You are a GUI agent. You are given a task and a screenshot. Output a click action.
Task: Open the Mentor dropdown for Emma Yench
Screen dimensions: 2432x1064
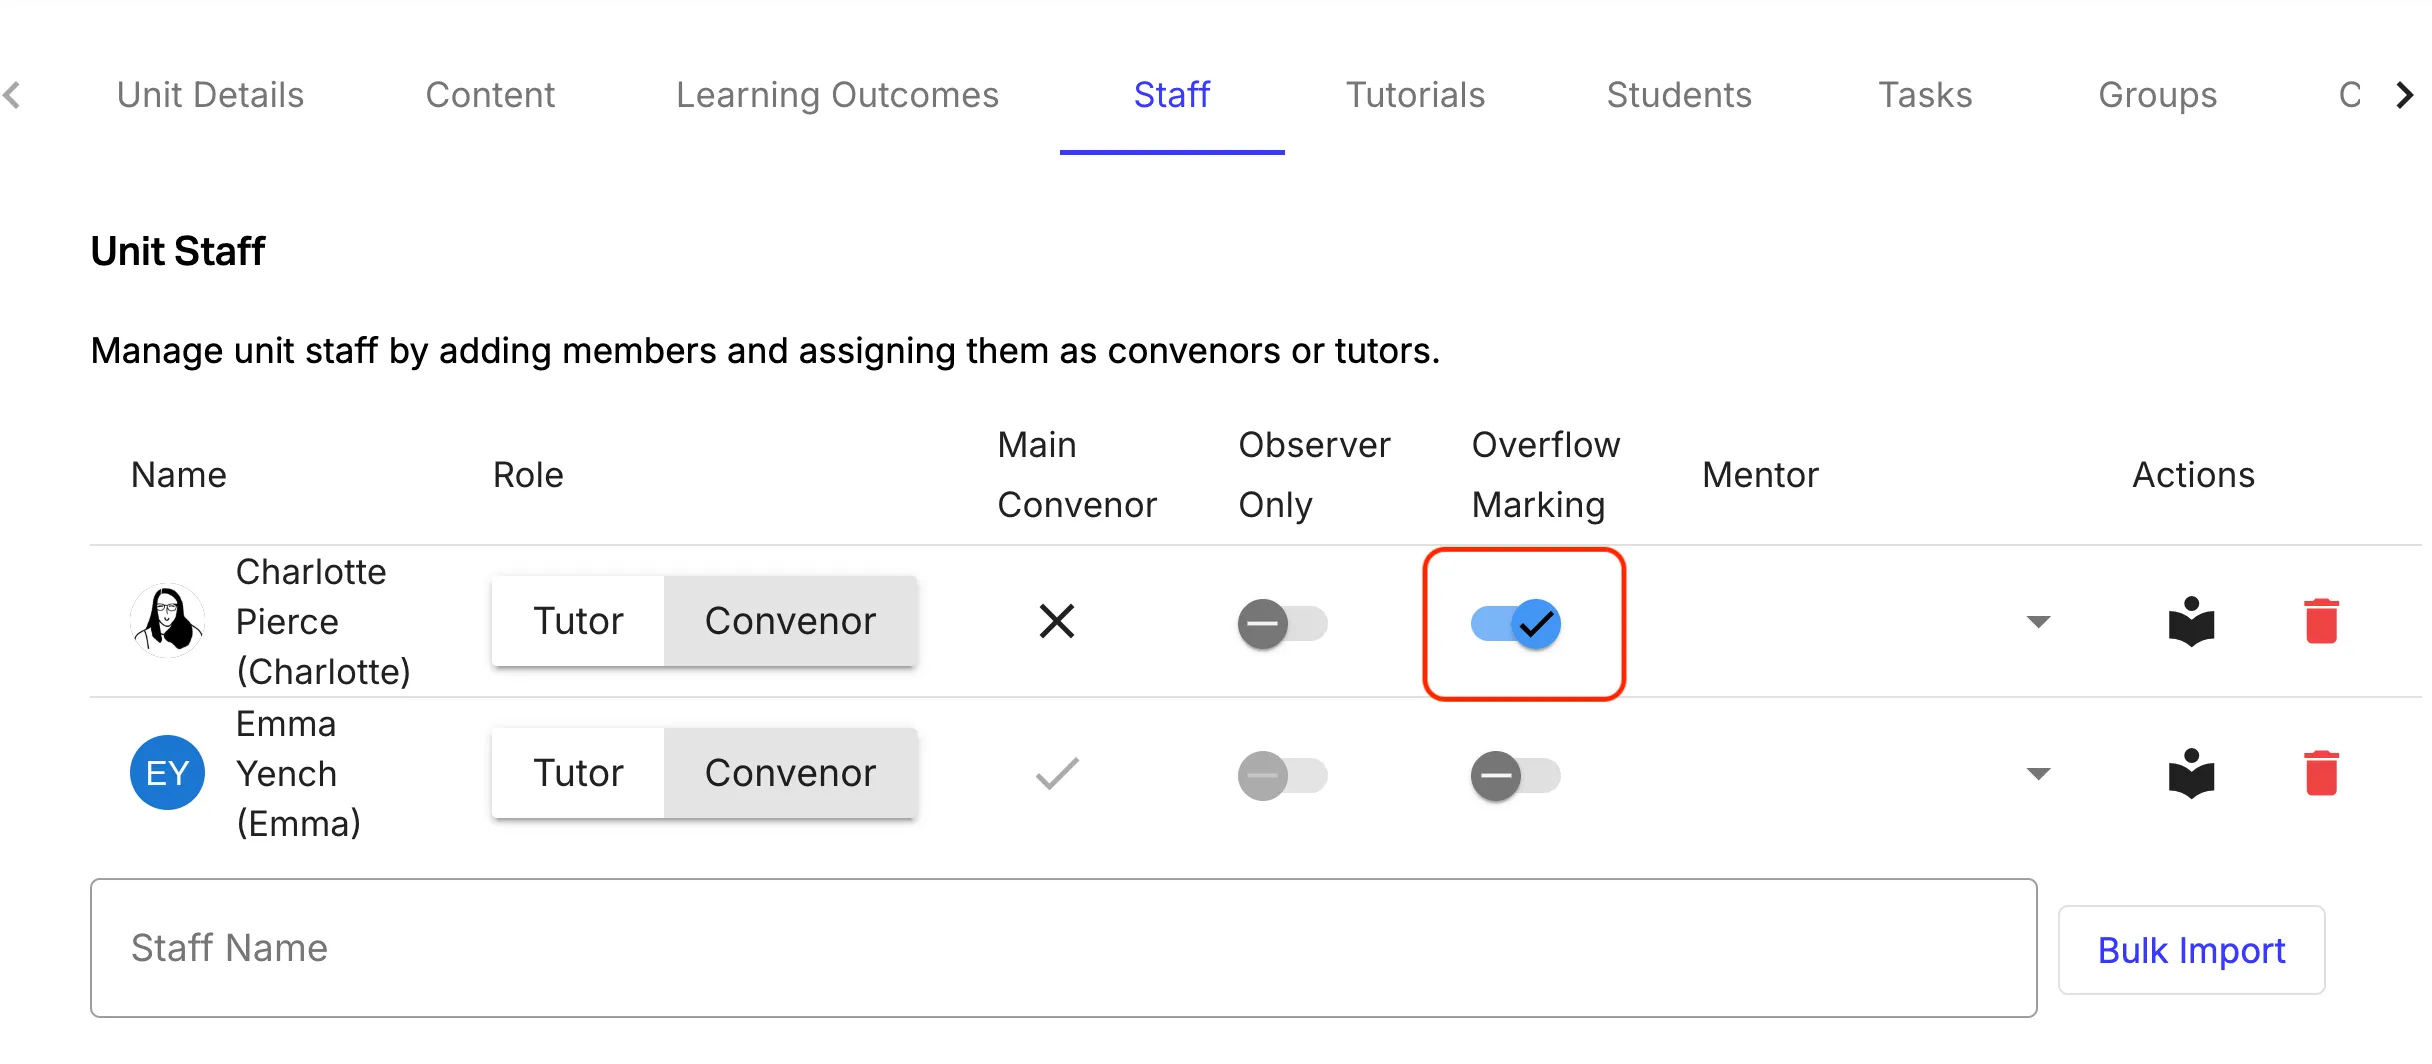pos(2038,774)
